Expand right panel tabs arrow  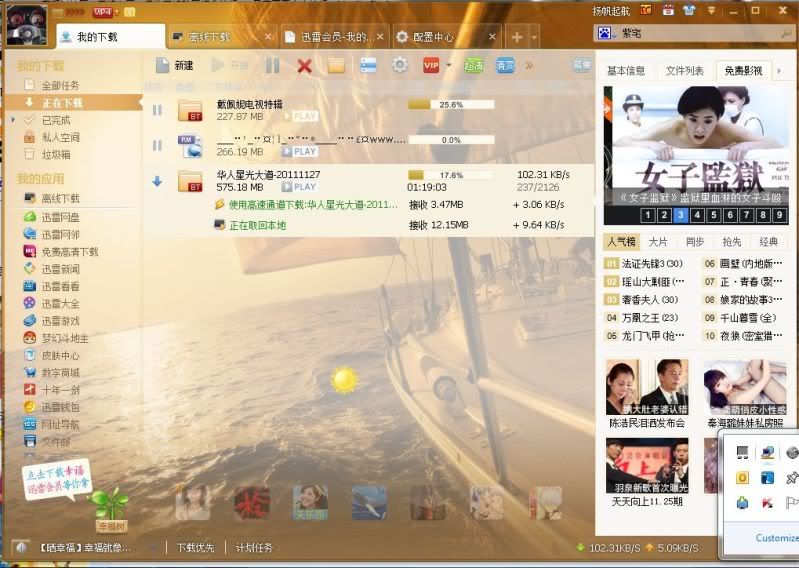coord(779,71)
